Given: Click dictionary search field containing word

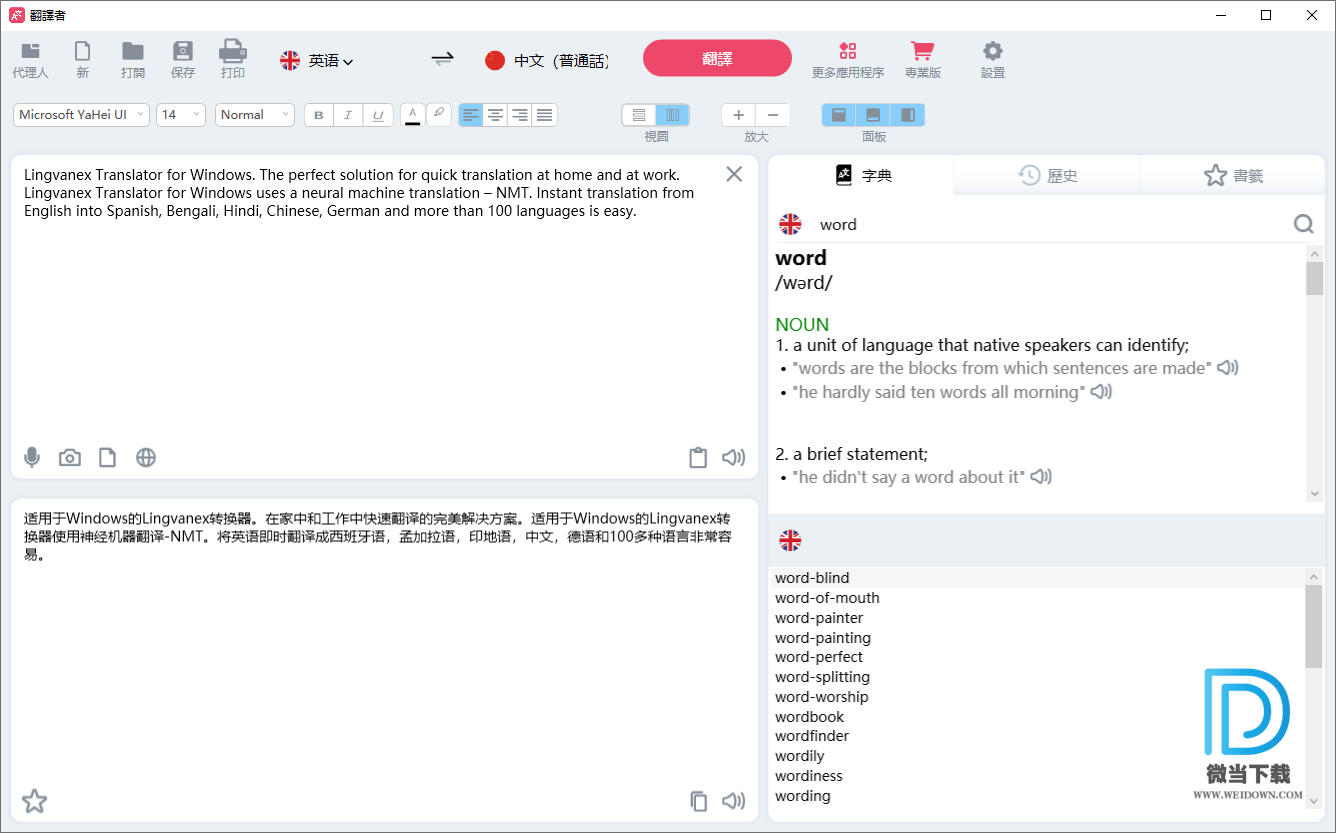Looking at the screenshot, I should click(x=1050, y=224).
